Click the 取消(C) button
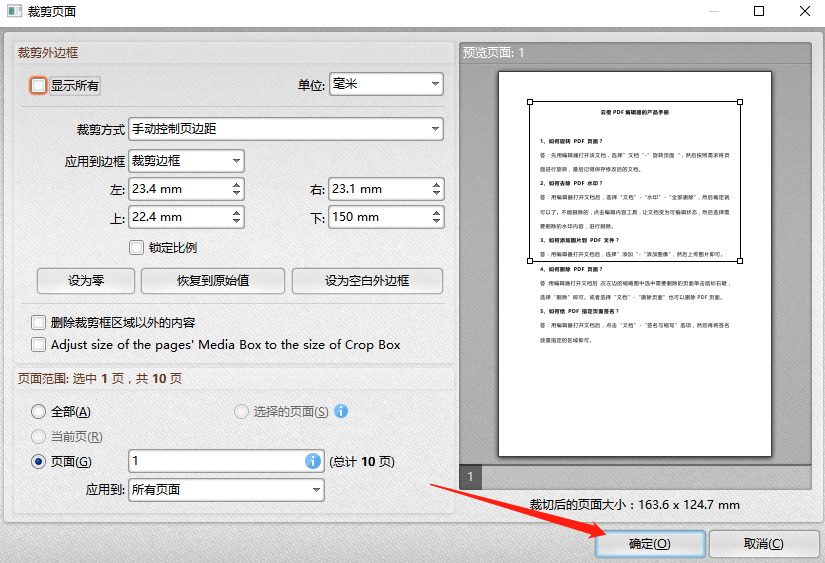 (x=763, y=544)
